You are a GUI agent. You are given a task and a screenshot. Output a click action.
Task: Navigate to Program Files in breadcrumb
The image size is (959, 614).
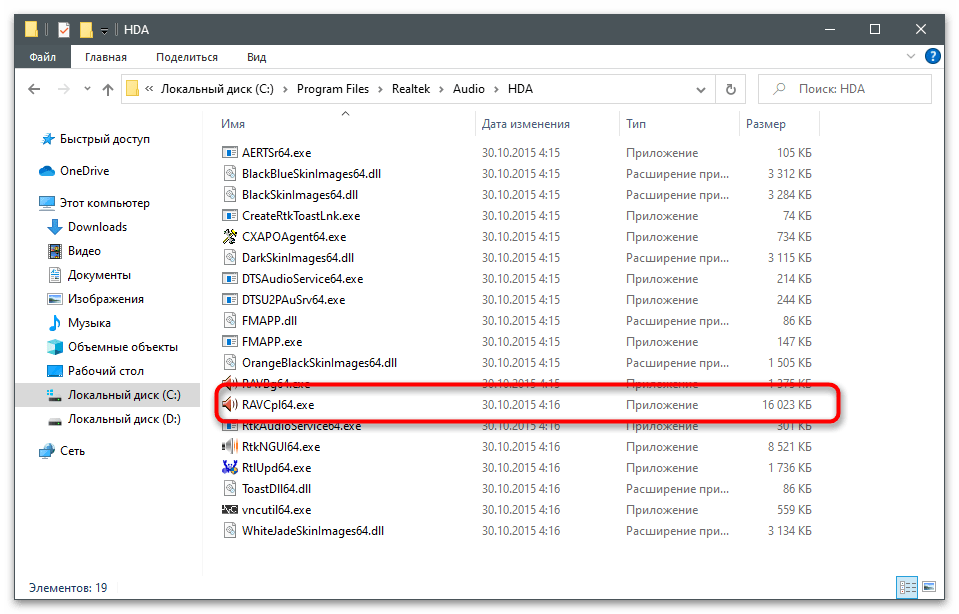333,89
